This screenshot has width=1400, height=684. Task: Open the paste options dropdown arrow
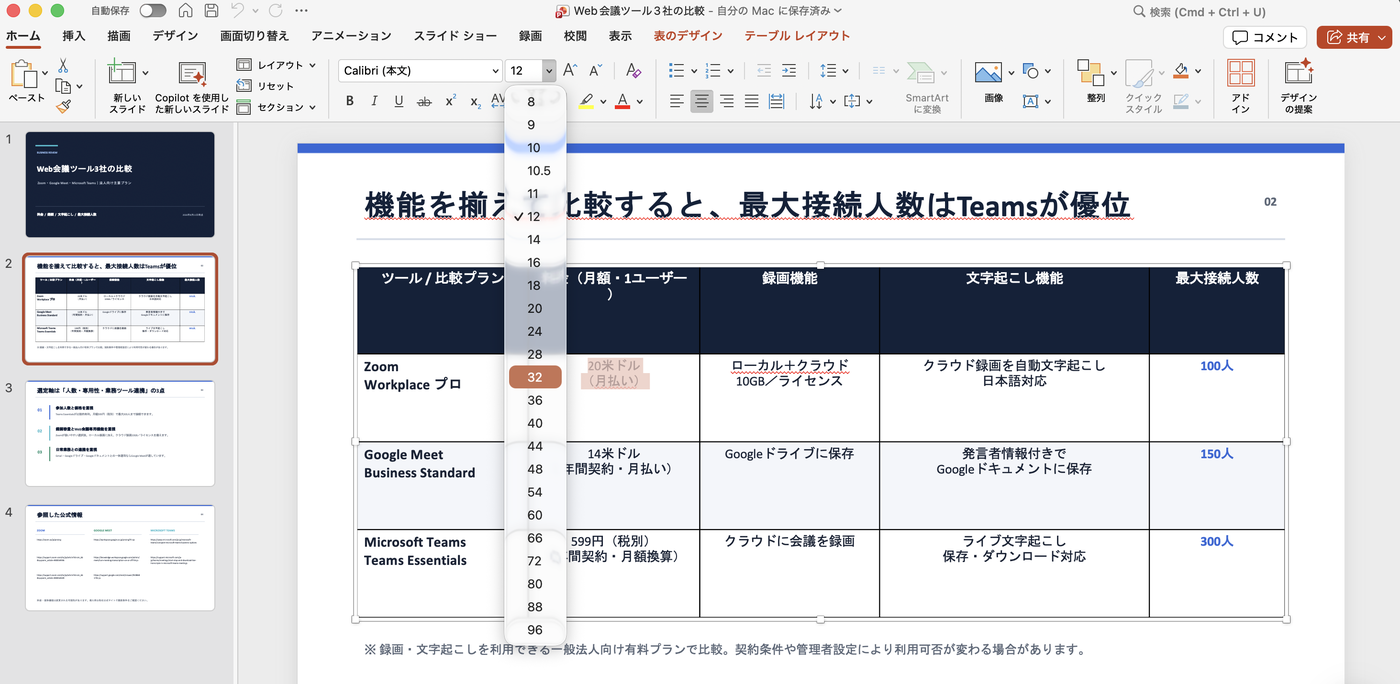[46, 73]
